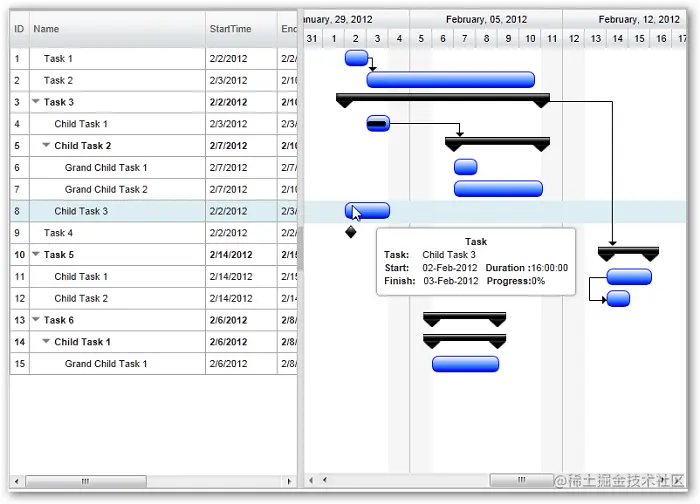Click the task grid horizontal scrollbar thumb
The image size is (700, 504).
point(86,481)
